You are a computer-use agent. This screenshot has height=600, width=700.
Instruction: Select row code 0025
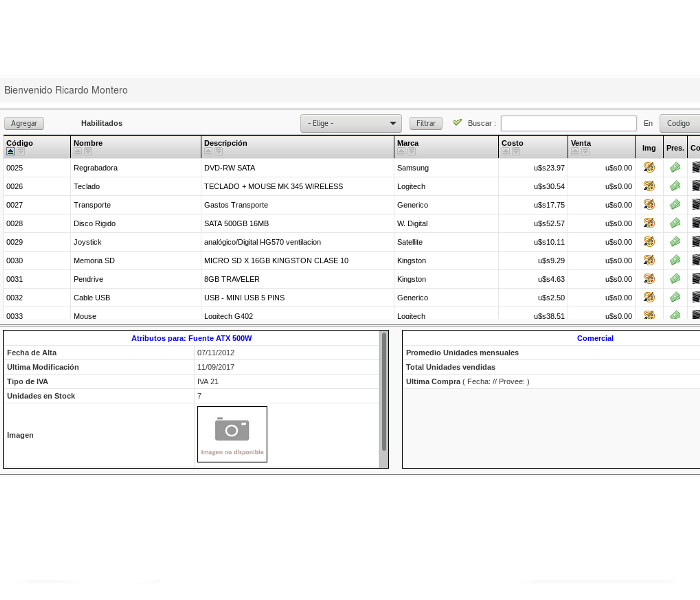(15, 168)
